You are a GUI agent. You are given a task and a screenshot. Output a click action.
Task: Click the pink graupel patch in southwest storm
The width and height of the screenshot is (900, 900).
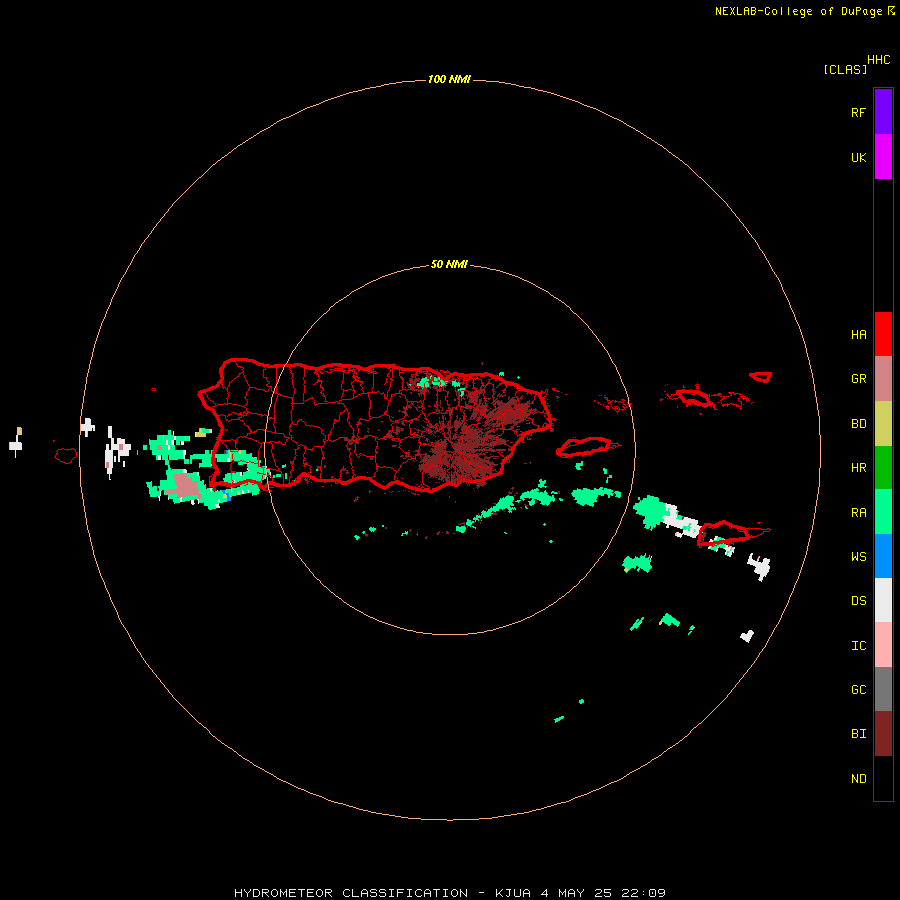tap(185, 485)
